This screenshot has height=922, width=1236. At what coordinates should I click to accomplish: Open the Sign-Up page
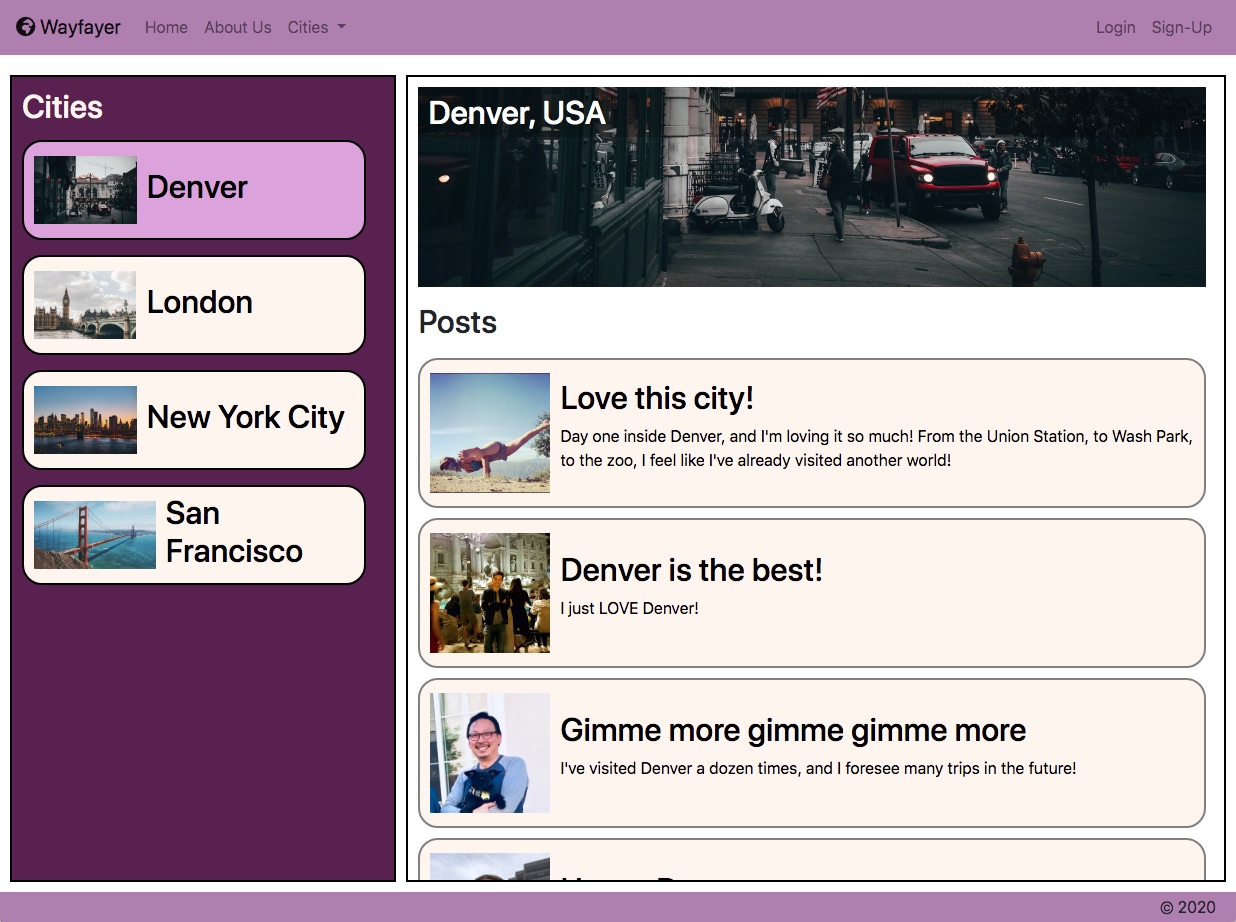tap(1181, 27)
